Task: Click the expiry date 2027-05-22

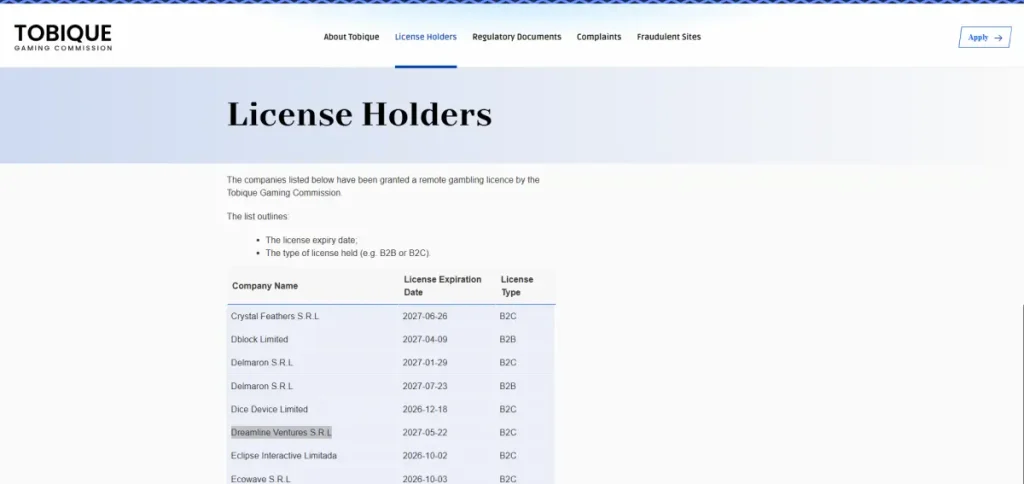Action: coord(425,432)
